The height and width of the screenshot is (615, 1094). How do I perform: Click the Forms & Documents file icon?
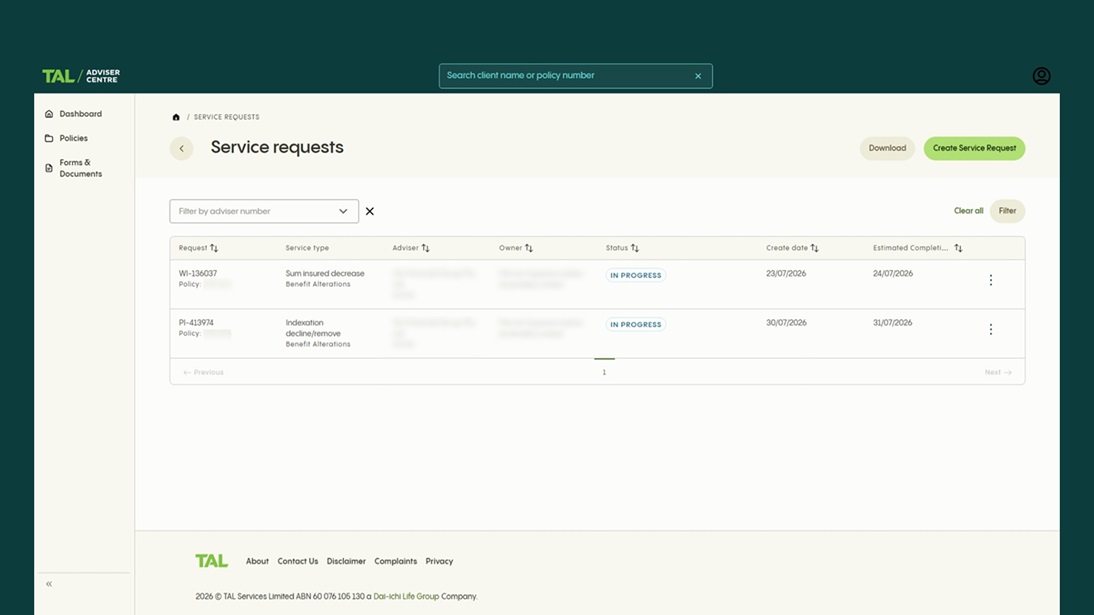[x=49, y=168]
